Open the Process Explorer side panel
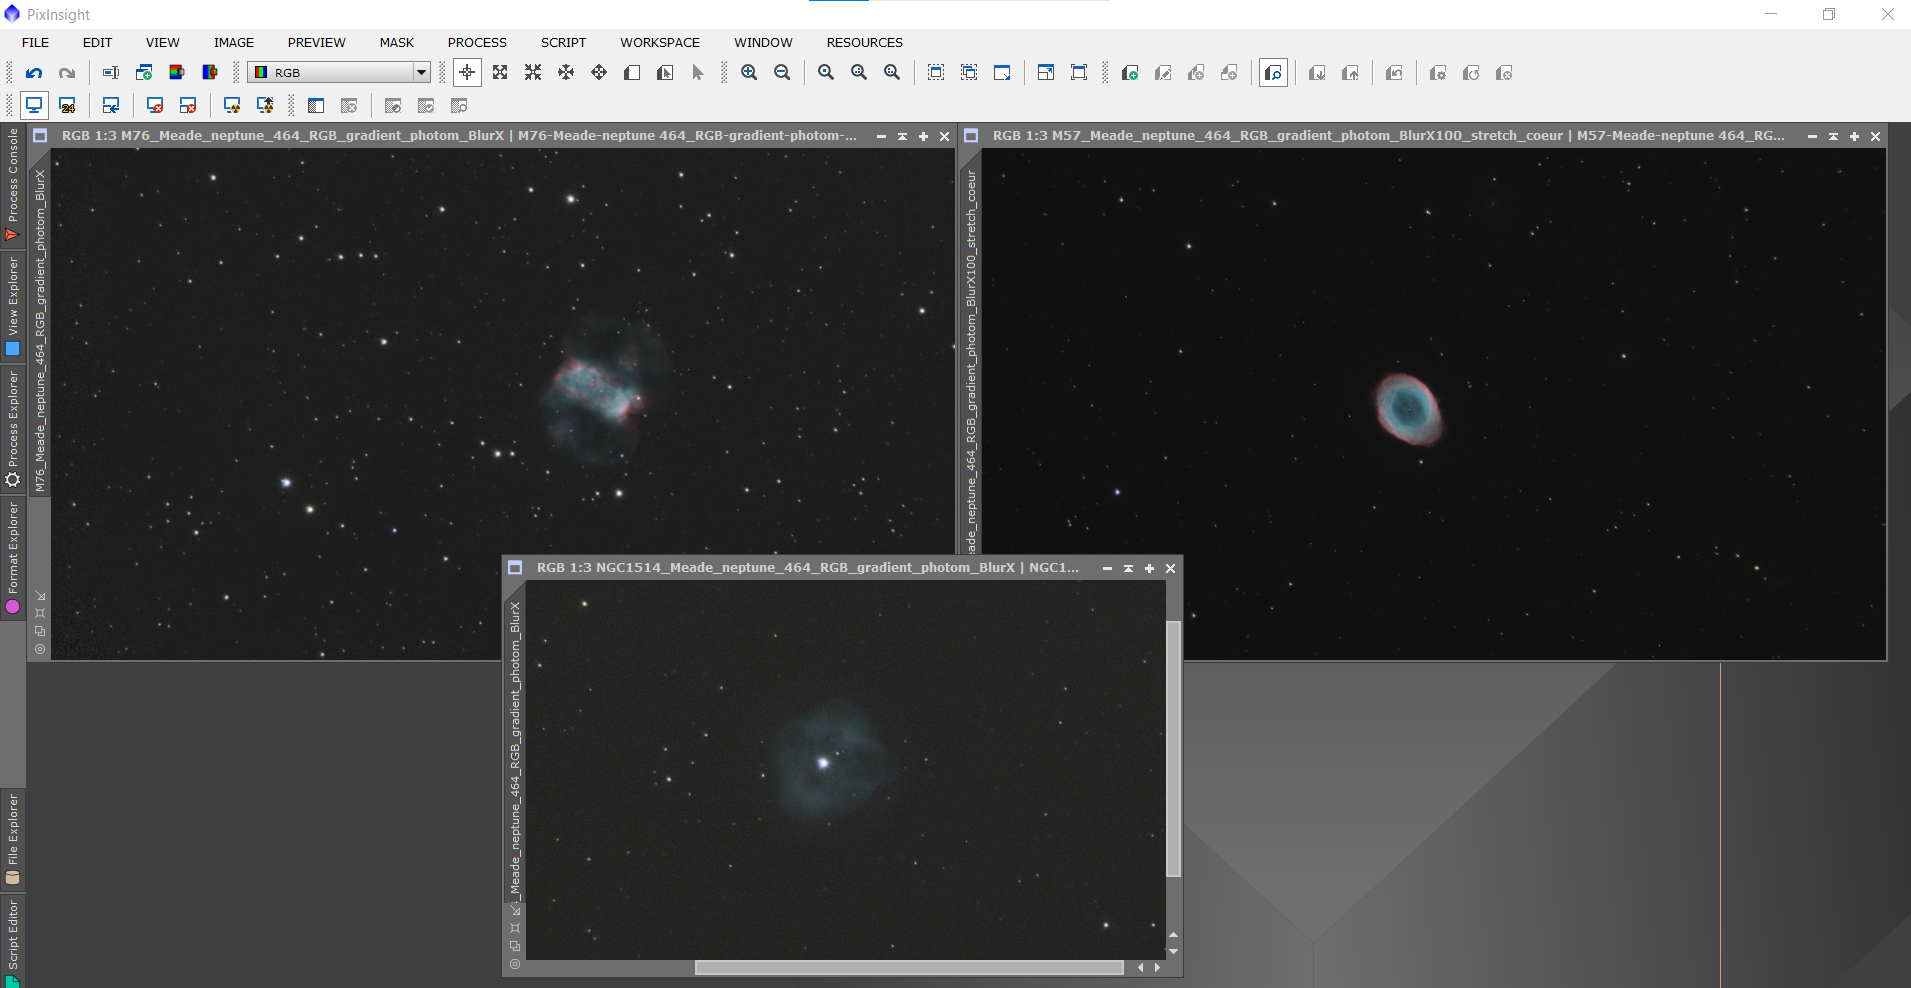Image resolution: width=1911 pixels, height=988 pixels. [12, 430]
